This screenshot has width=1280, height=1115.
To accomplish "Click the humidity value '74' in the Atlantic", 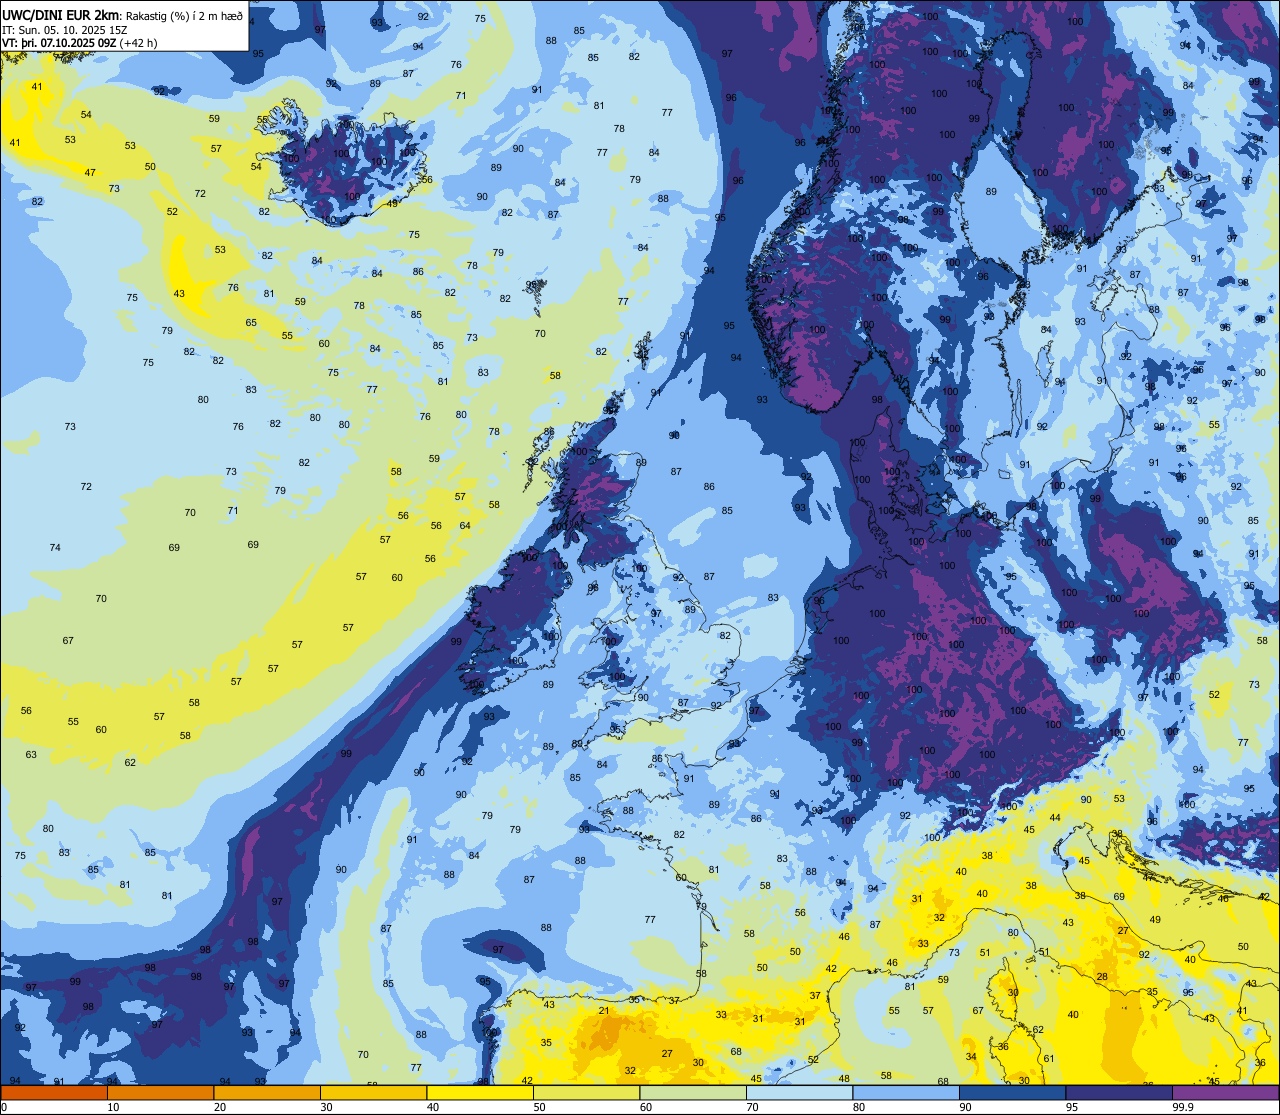I will [55, 547].
